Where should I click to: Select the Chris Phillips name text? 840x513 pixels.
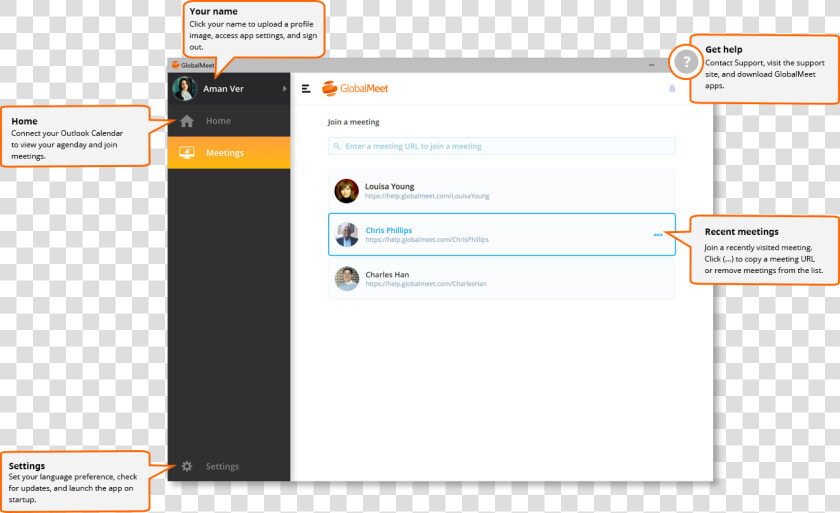(389, 230)
